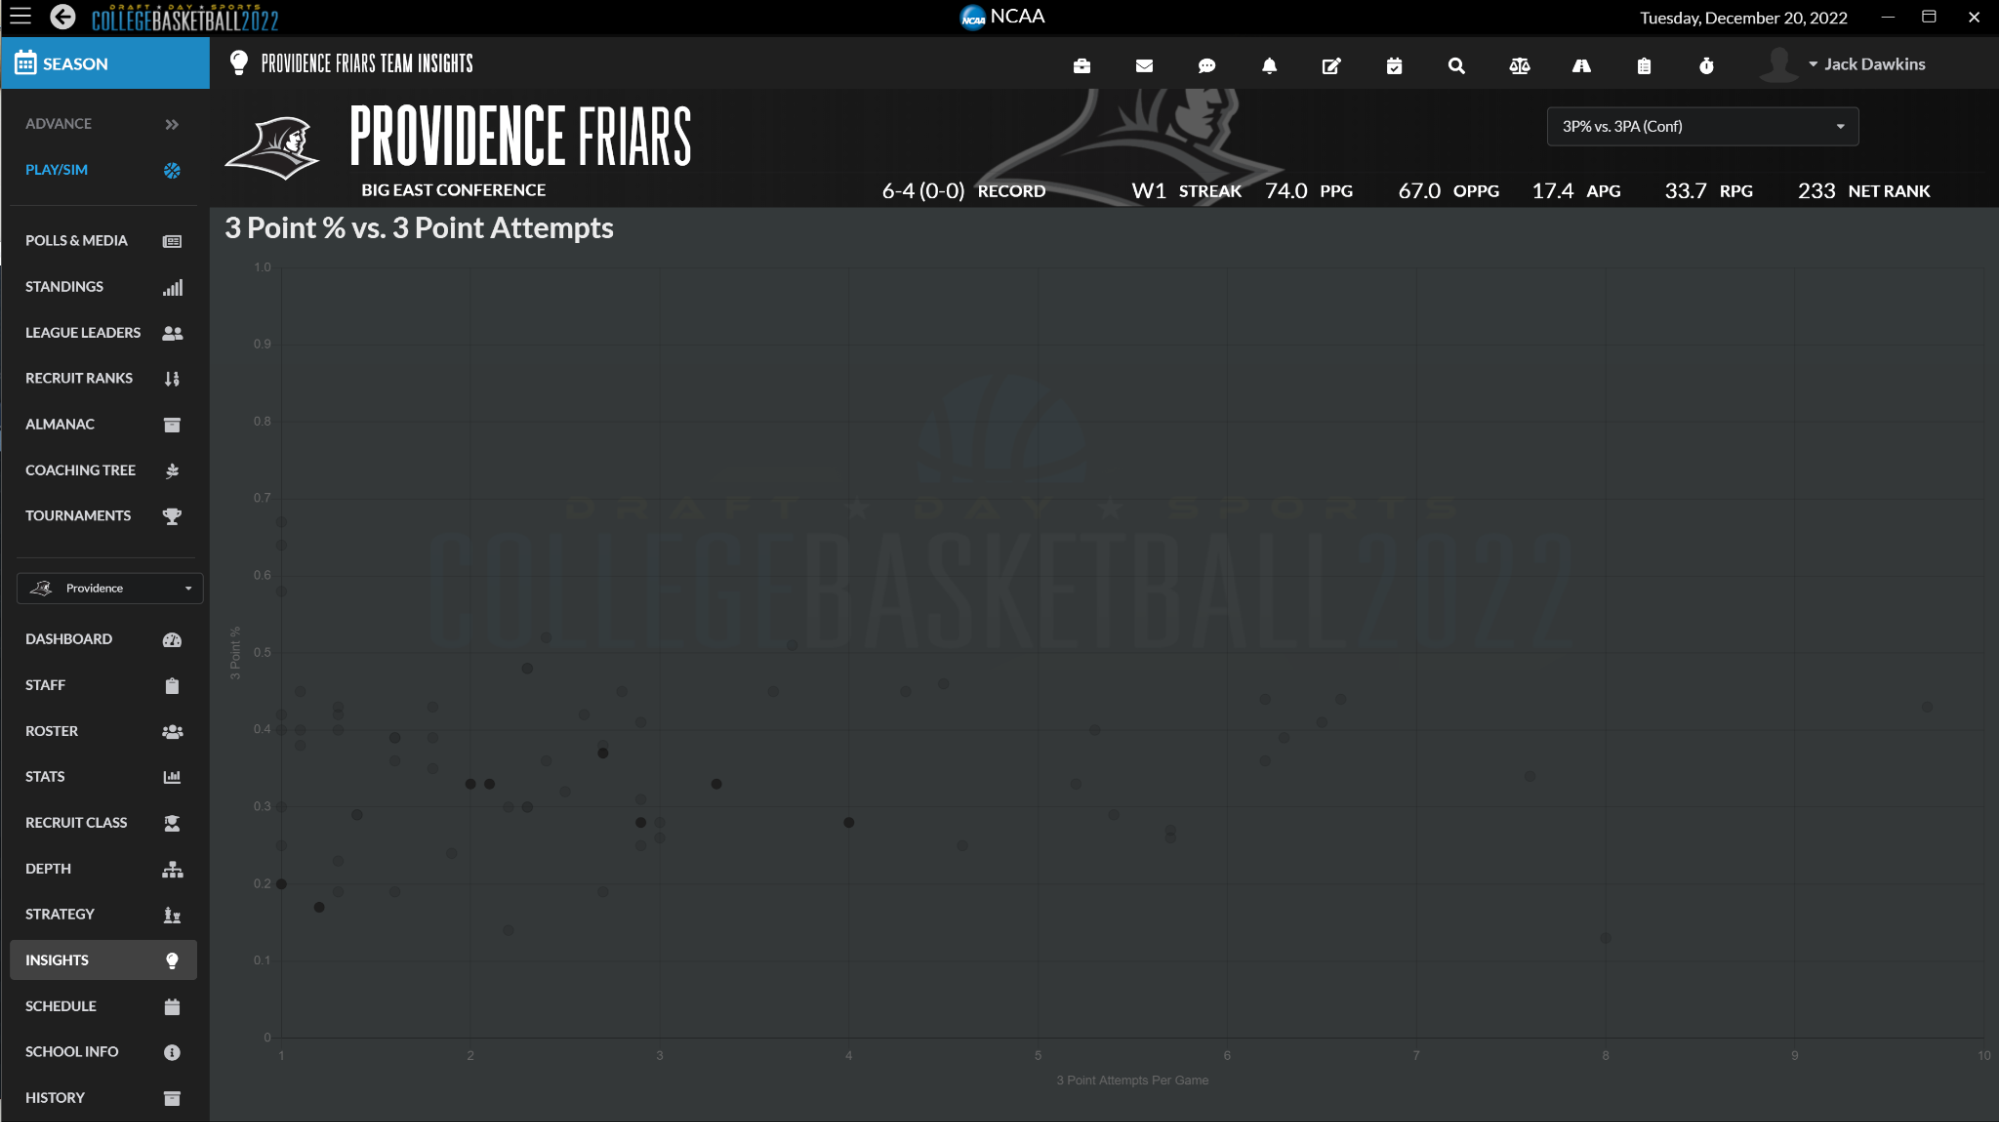The image size is (1999, 1123).
Task: Open the chat bubble messages icon
Action: coord(1207,65)
